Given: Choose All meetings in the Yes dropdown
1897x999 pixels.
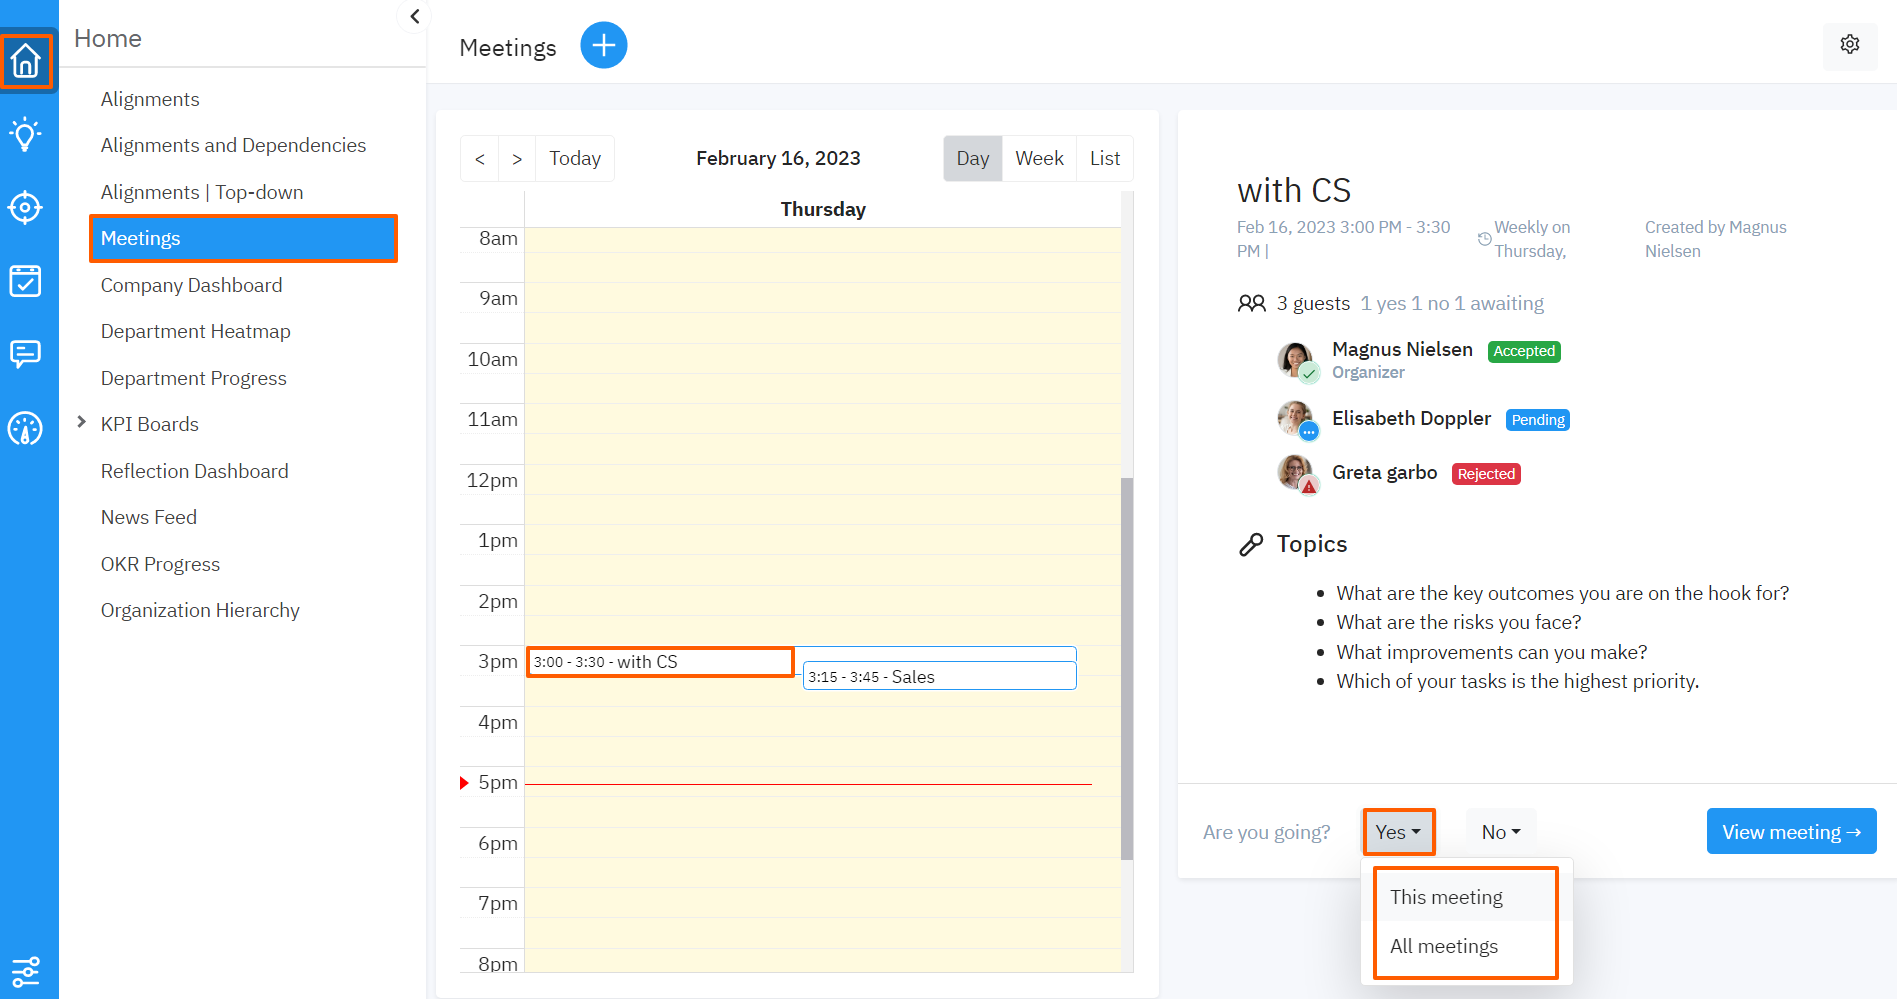Looking at the screenshot, I should (1444, 945).
